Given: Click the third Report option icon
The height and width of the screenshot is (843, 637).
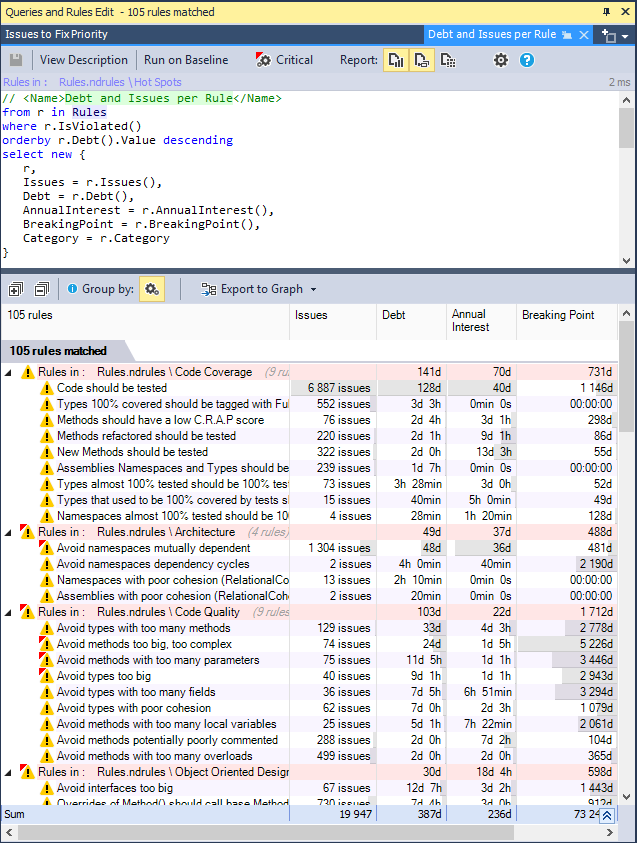Looking at the screenshot, I should click(x=448, y=60).
